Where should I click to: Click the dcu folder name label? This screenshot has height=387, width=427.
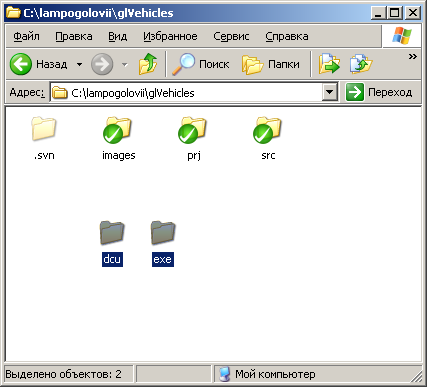112,259
